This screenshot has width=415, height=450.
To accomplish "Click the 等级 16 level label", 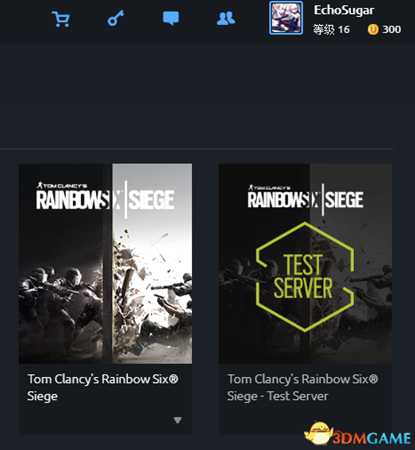I will [331, 30].
